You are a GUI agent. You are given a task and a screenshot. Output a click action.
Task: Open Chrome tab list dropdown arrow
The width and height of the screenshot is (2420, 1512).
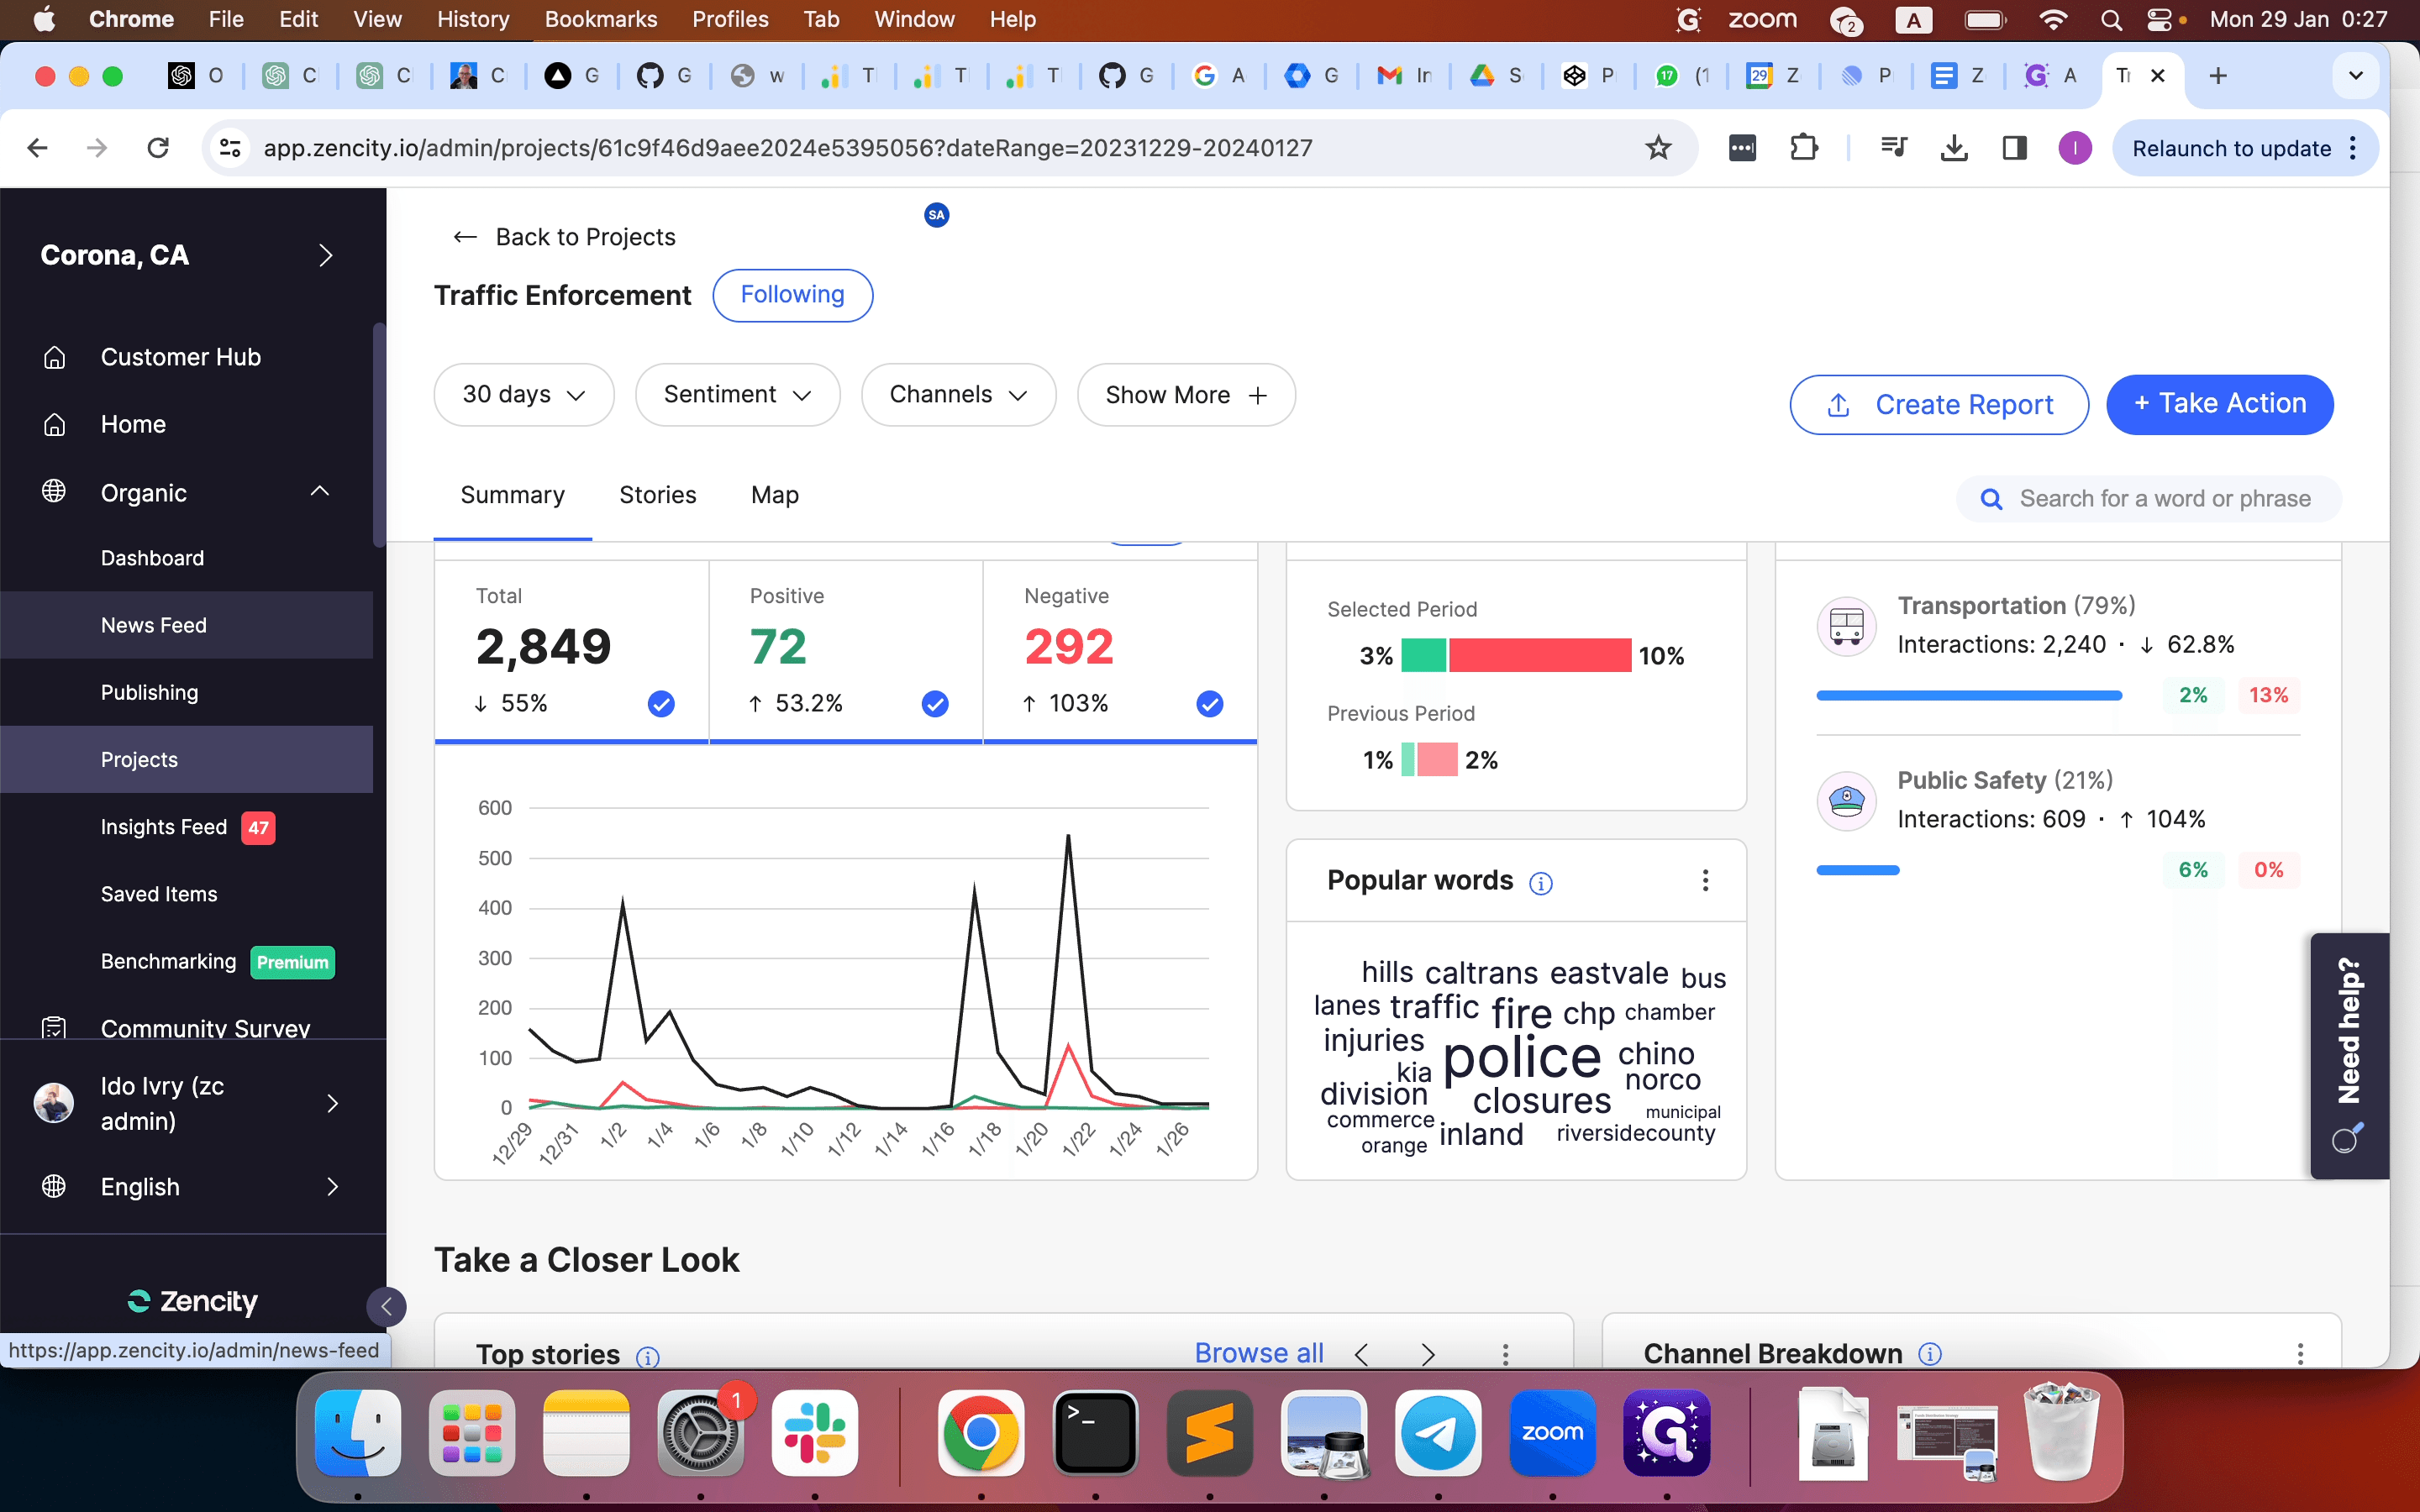pos(2355,76)
